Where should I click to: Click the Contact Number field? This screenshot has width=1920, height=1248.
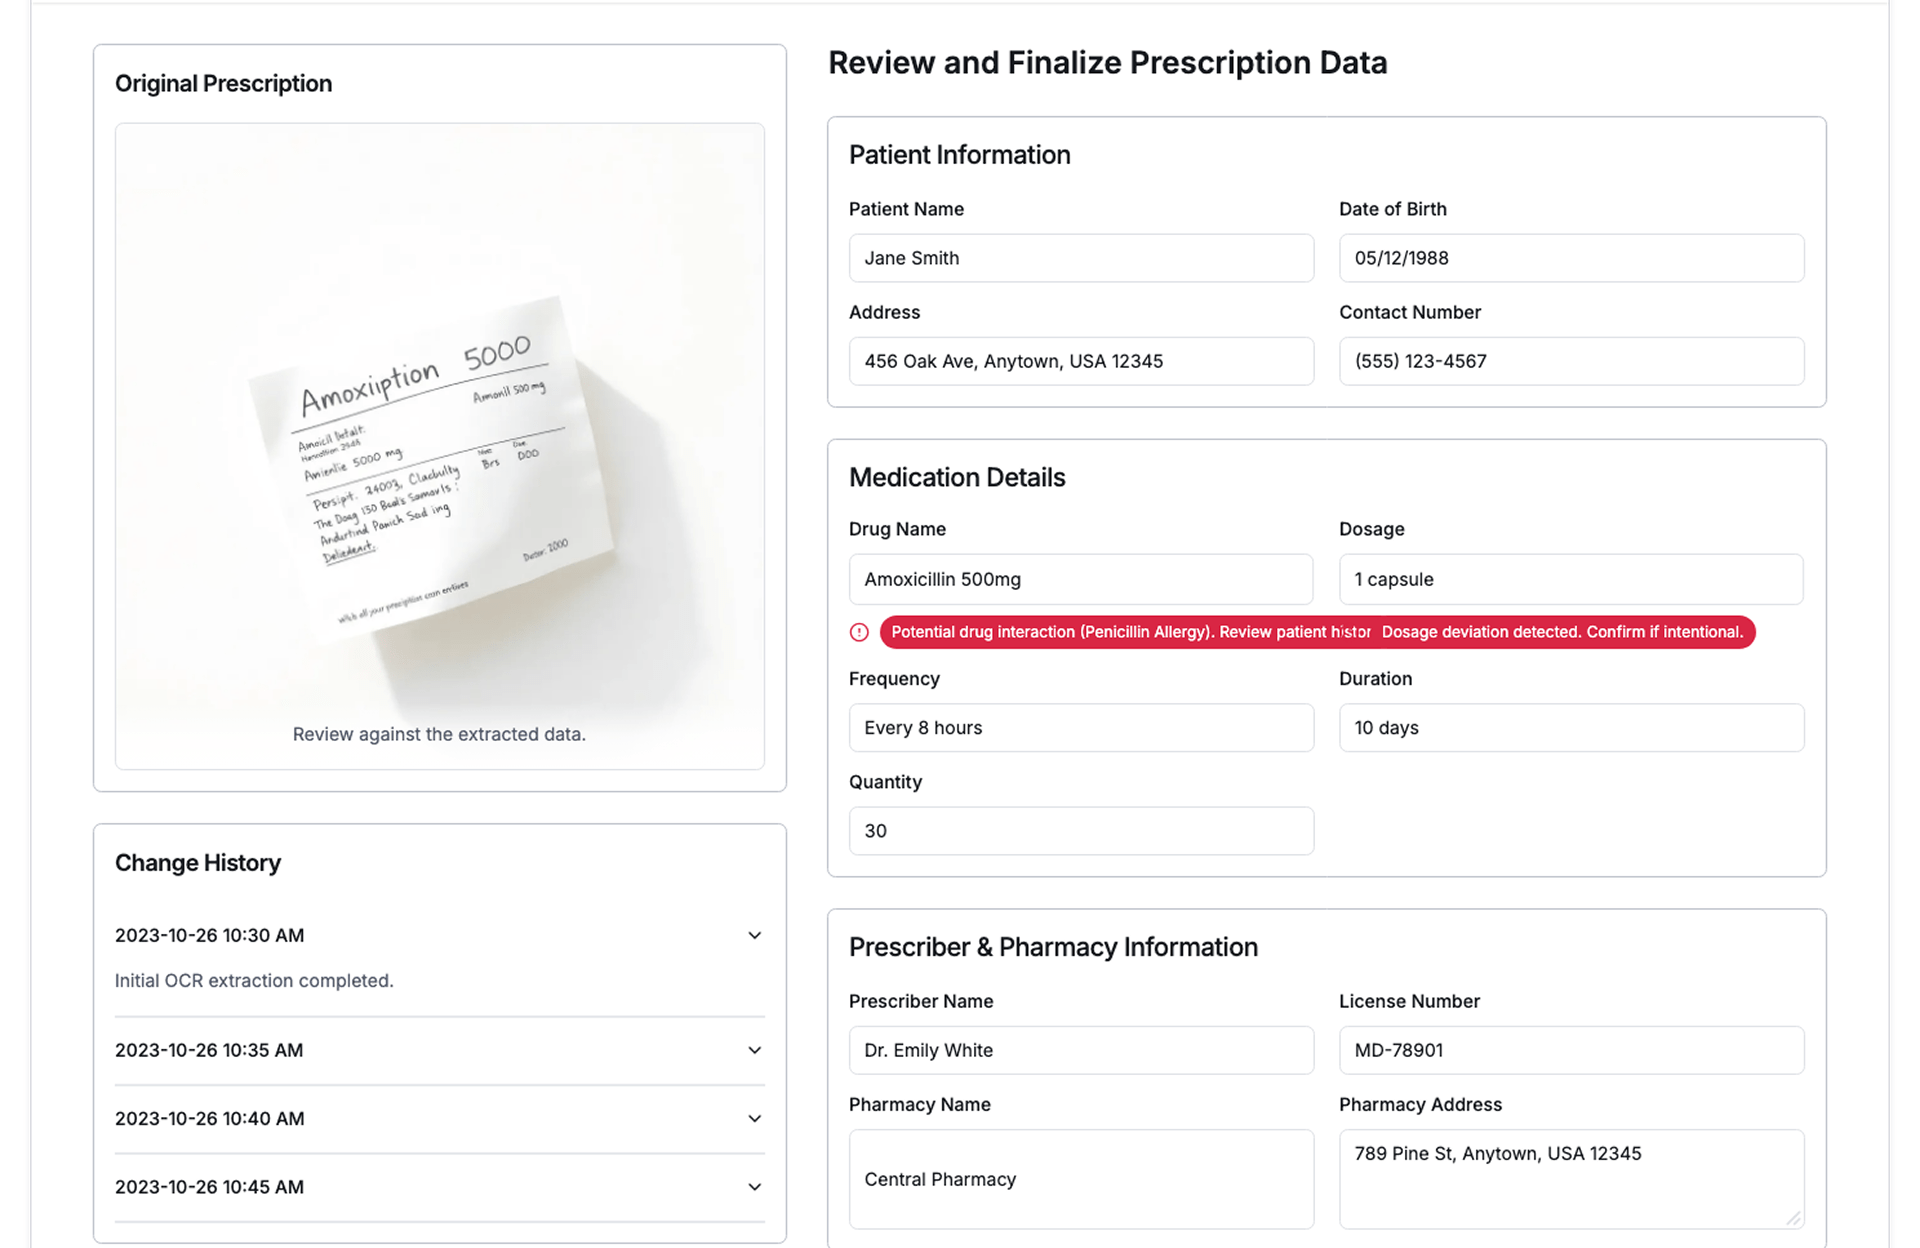(1570, 361)
